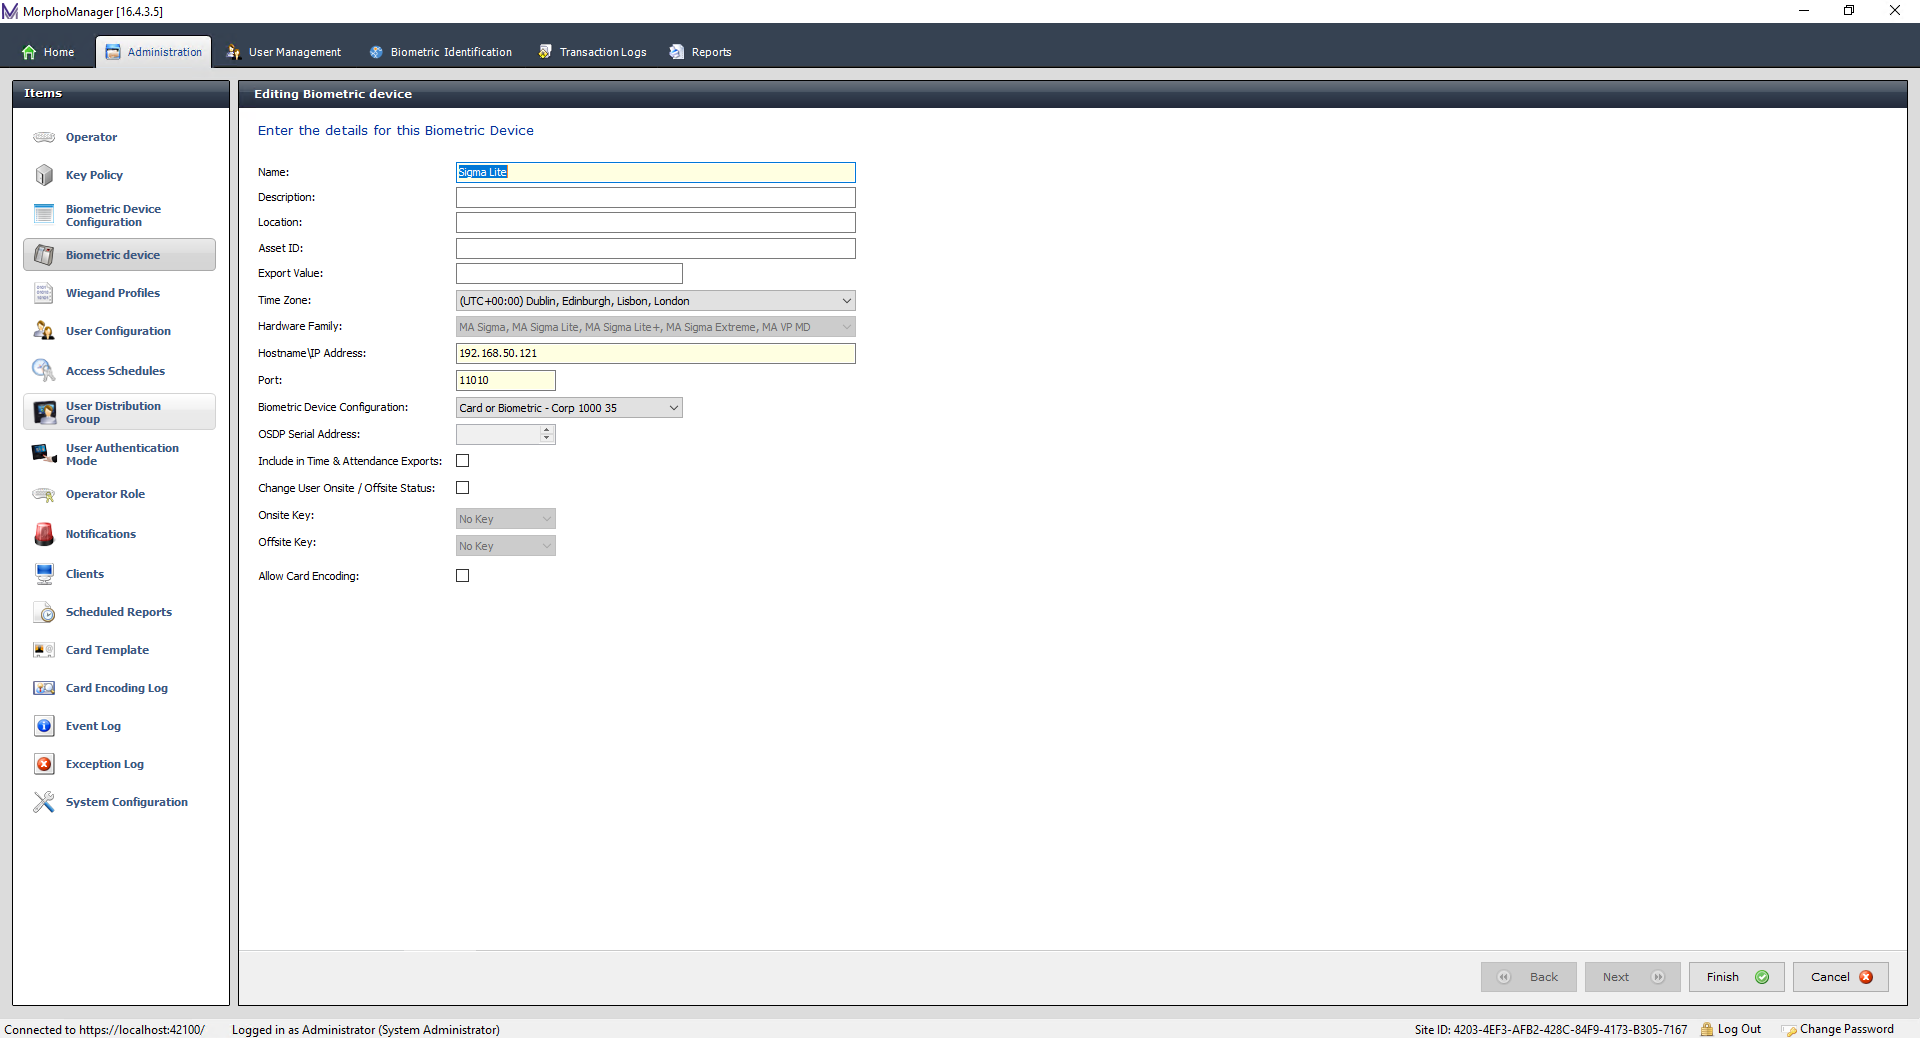Click the Next button
1920x1038 pixels.
pos(1633,977)
